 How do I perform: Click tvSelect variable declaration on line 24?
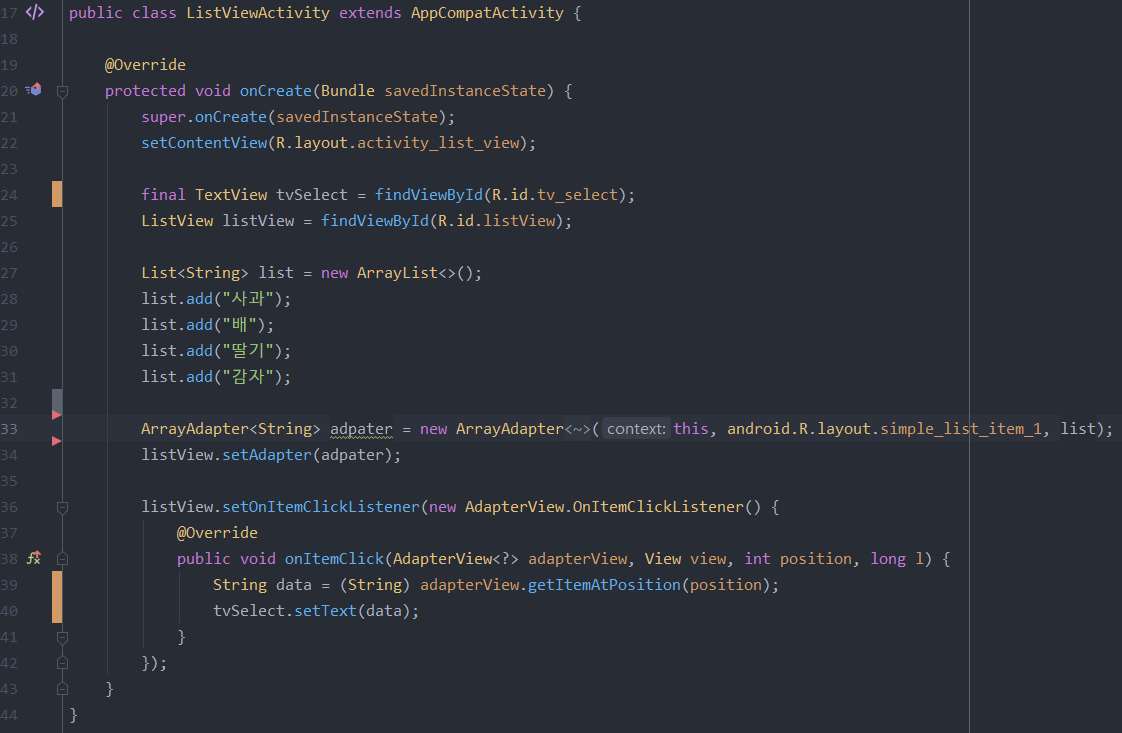point(312,195)
